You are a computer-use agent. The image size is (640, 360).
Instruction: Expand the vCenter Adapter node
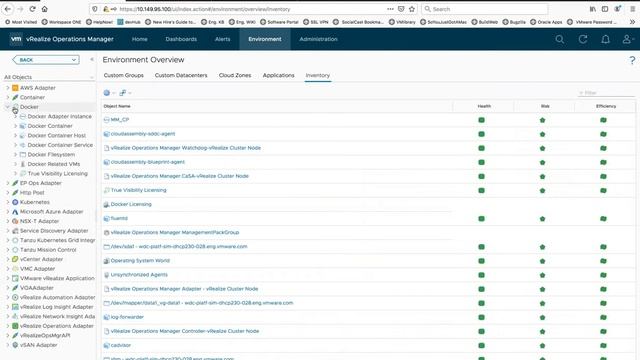[x=7, y=259]
